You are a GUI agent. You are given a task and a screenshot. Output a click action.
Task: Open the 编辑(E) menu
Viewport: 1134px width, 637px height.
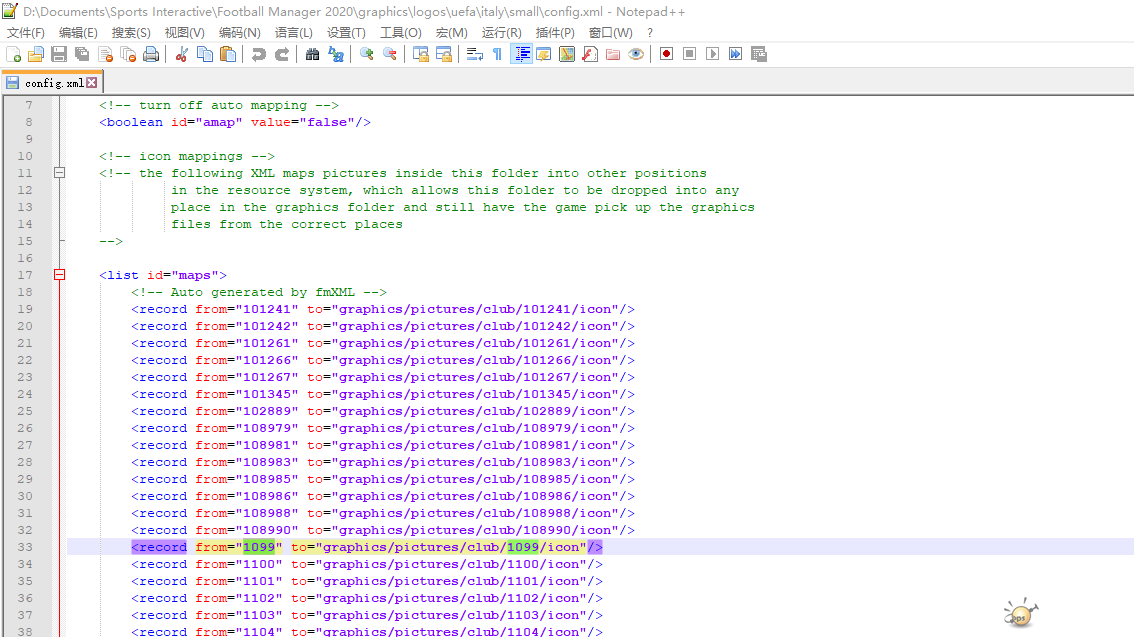coord(78,33)
